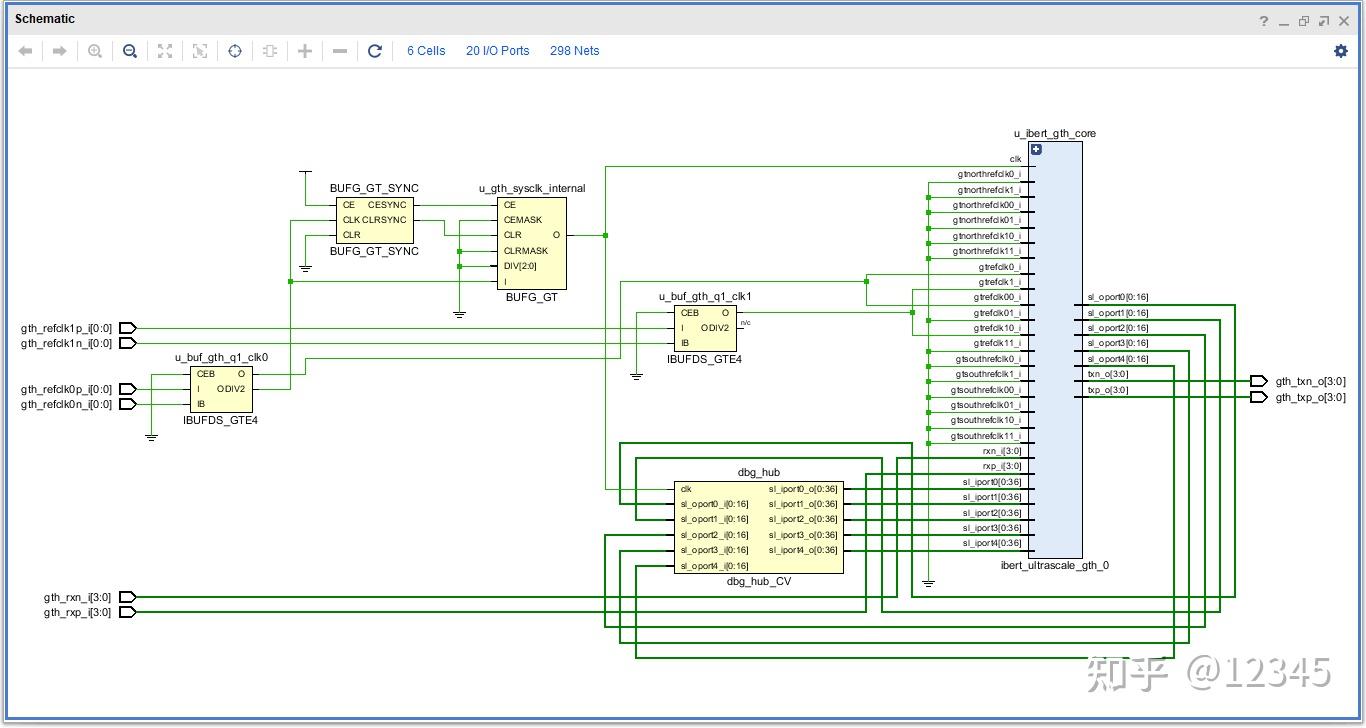Toggle autohide pins for selected cell
1366x728 pixels.
pos(270,51)
